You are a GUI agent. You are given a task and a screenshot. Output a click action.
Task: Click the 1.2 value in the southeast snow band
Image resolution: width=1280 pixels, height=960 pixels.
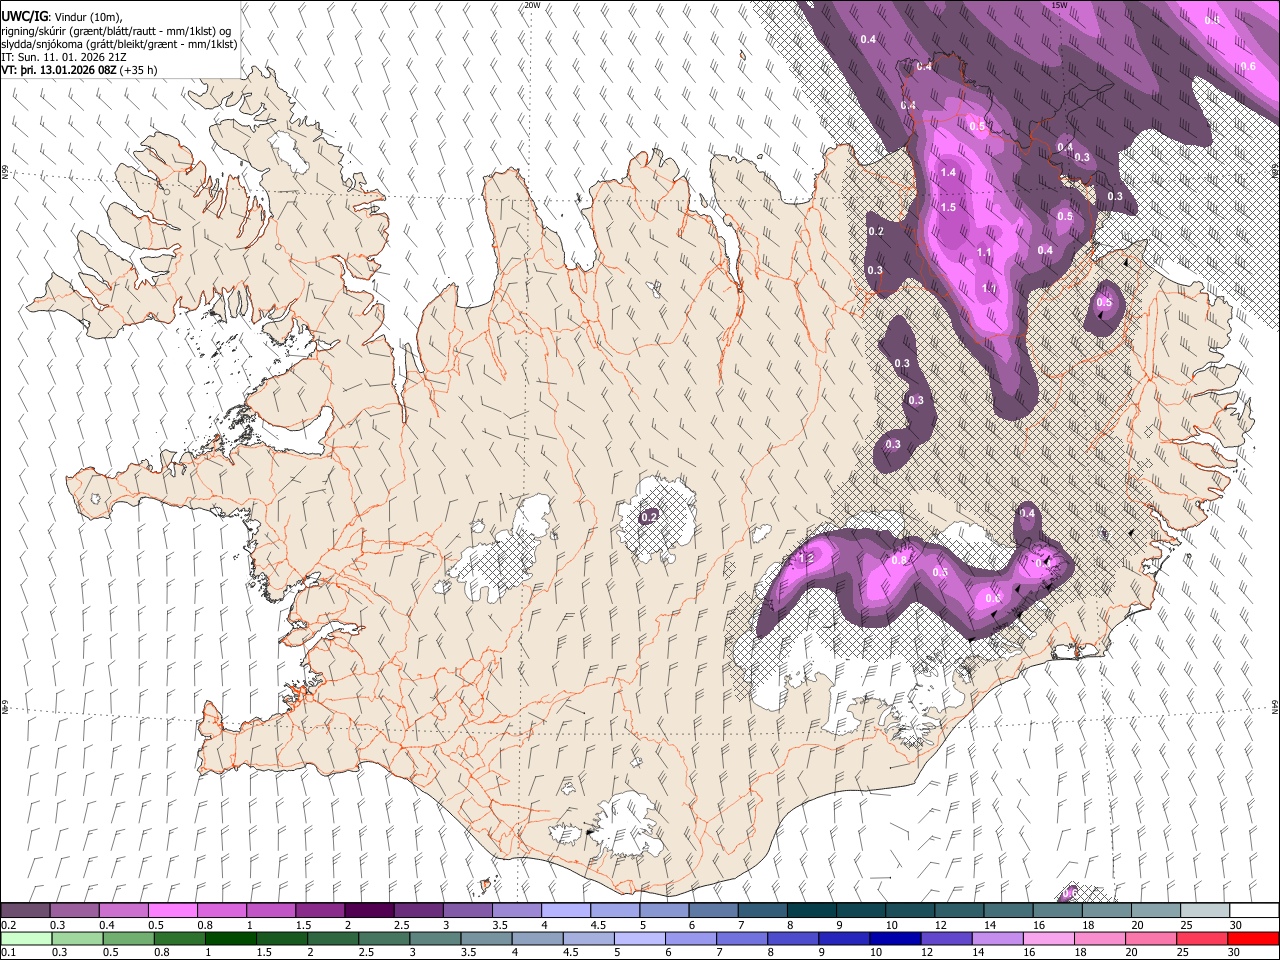click(x=808, y=558)
